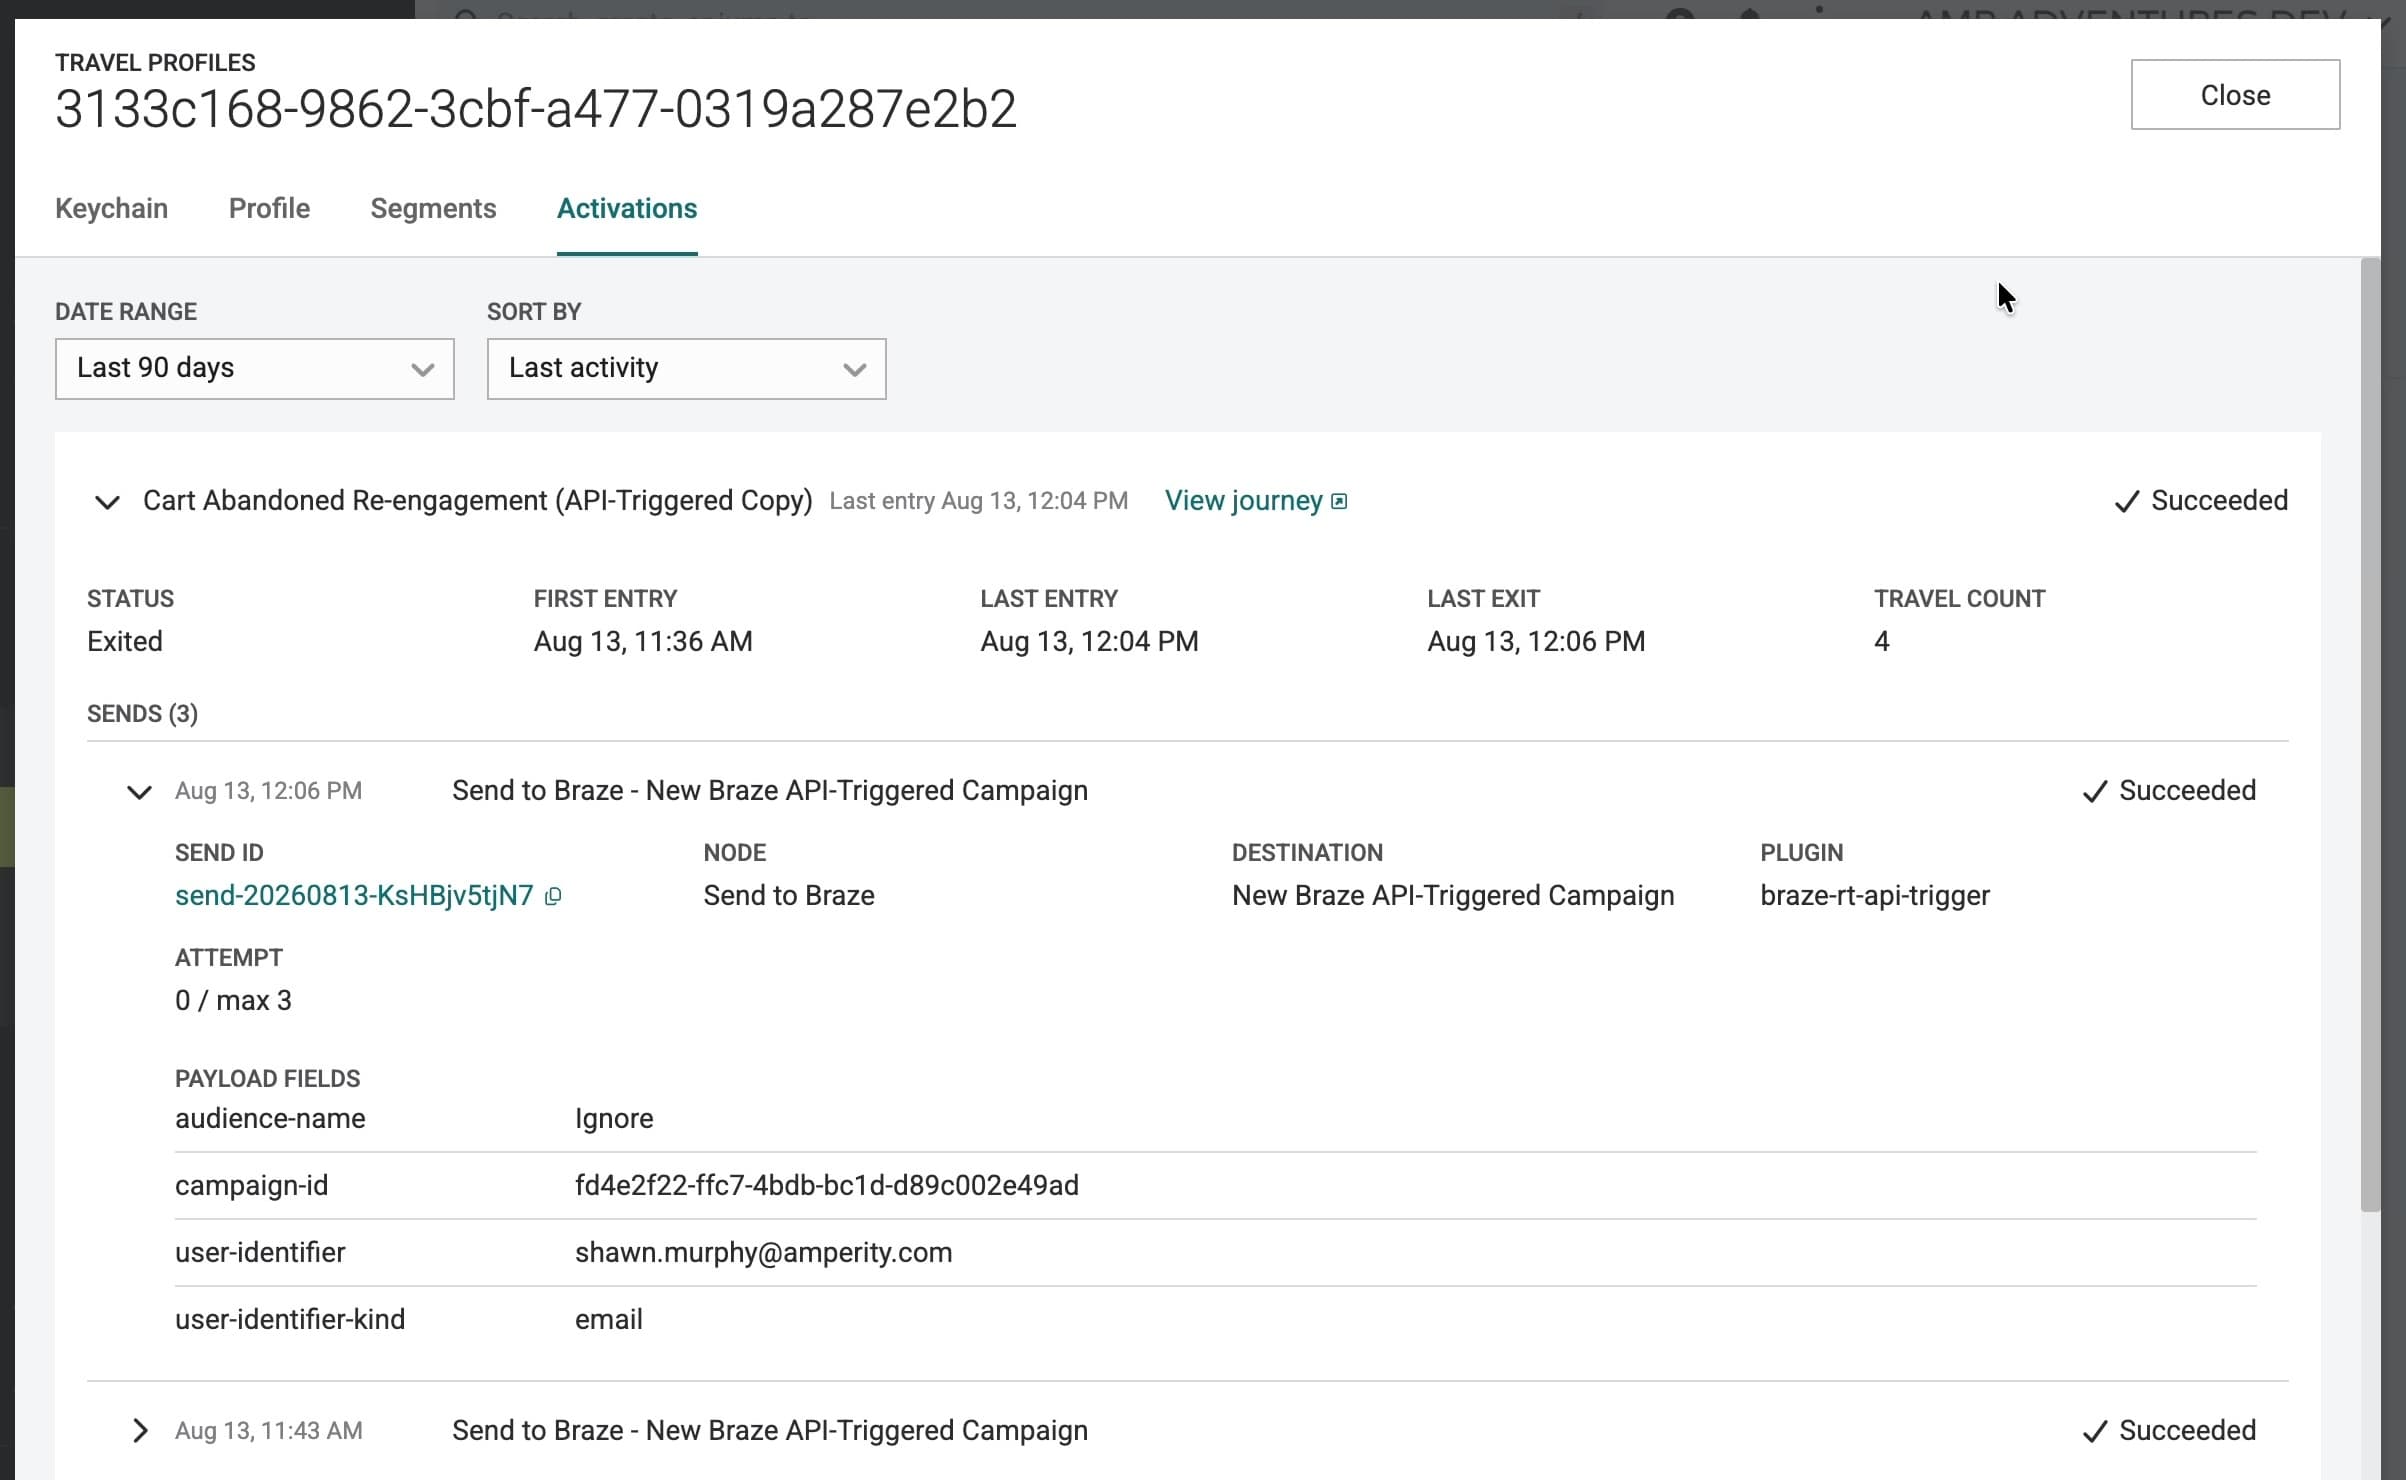This screenshot has width=2406, height=1480.
Task: Click the campaign-id value fd4e2f22-ffc7-4bdb-bc1d-d89c002e49ad
Action: [x=827, y=1185]
